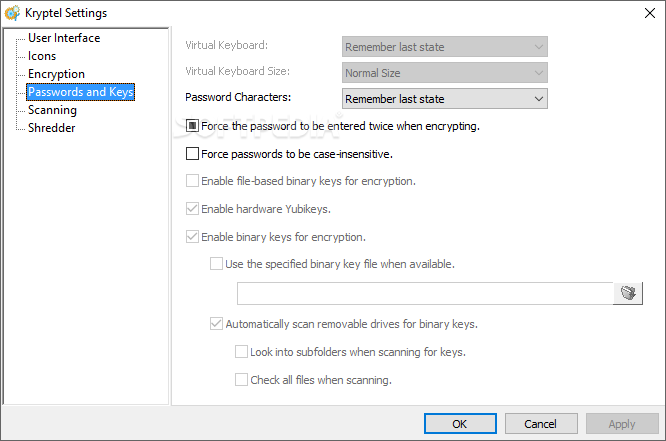Image resolution: width=666 pixels, height=441 pixels.
Task: Close the Kryptel Settings window
Action: click(x=649, y=13)
